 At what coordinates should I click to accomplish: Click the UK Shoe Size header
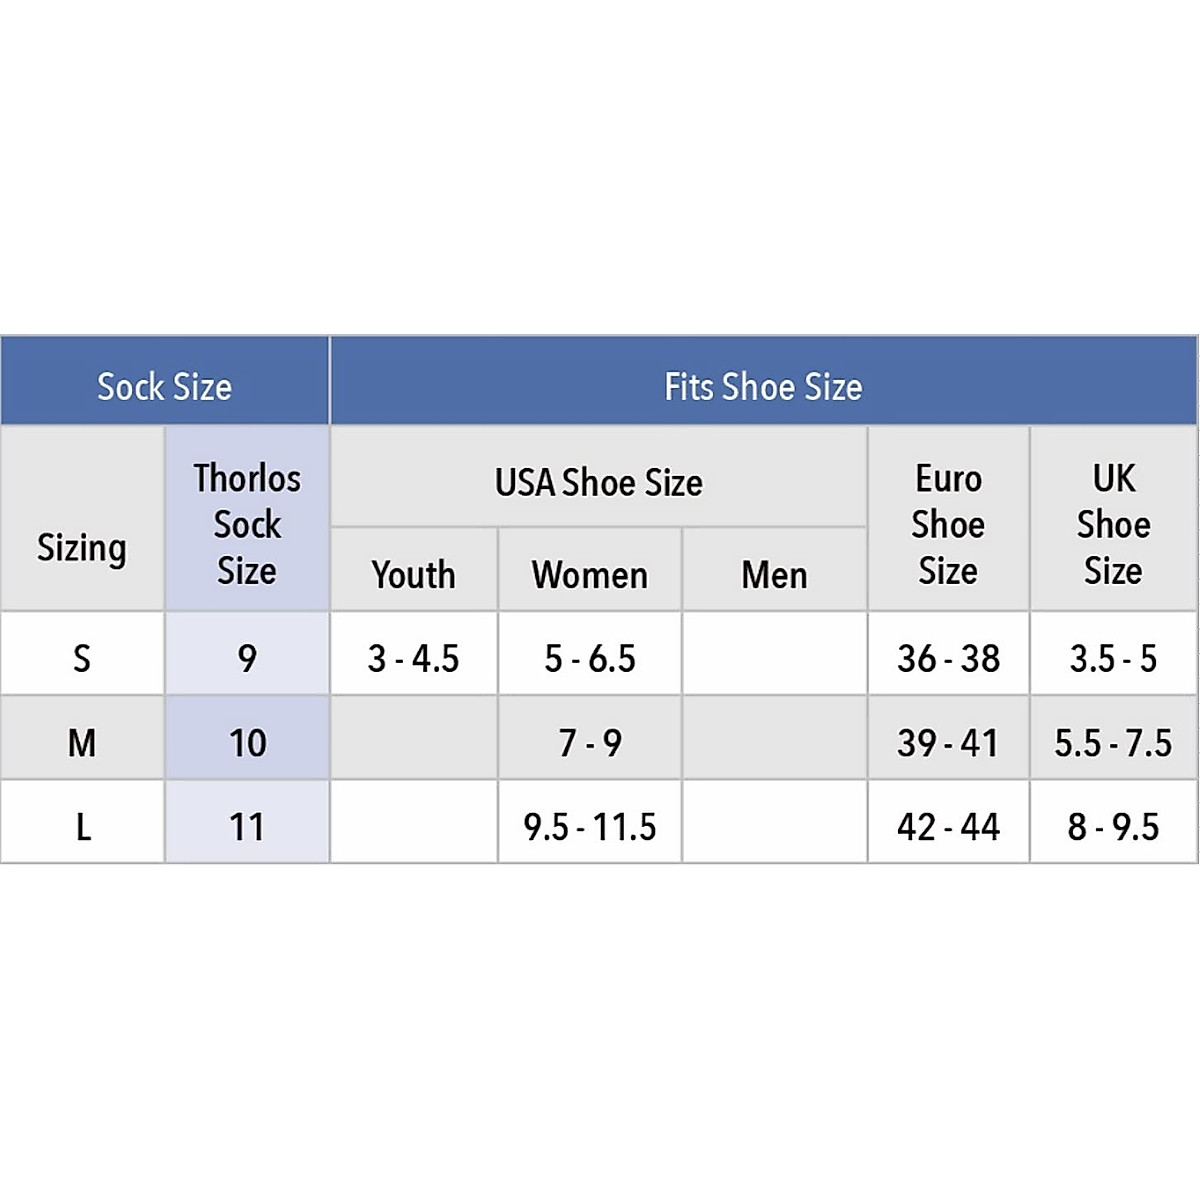(1113, 524)
